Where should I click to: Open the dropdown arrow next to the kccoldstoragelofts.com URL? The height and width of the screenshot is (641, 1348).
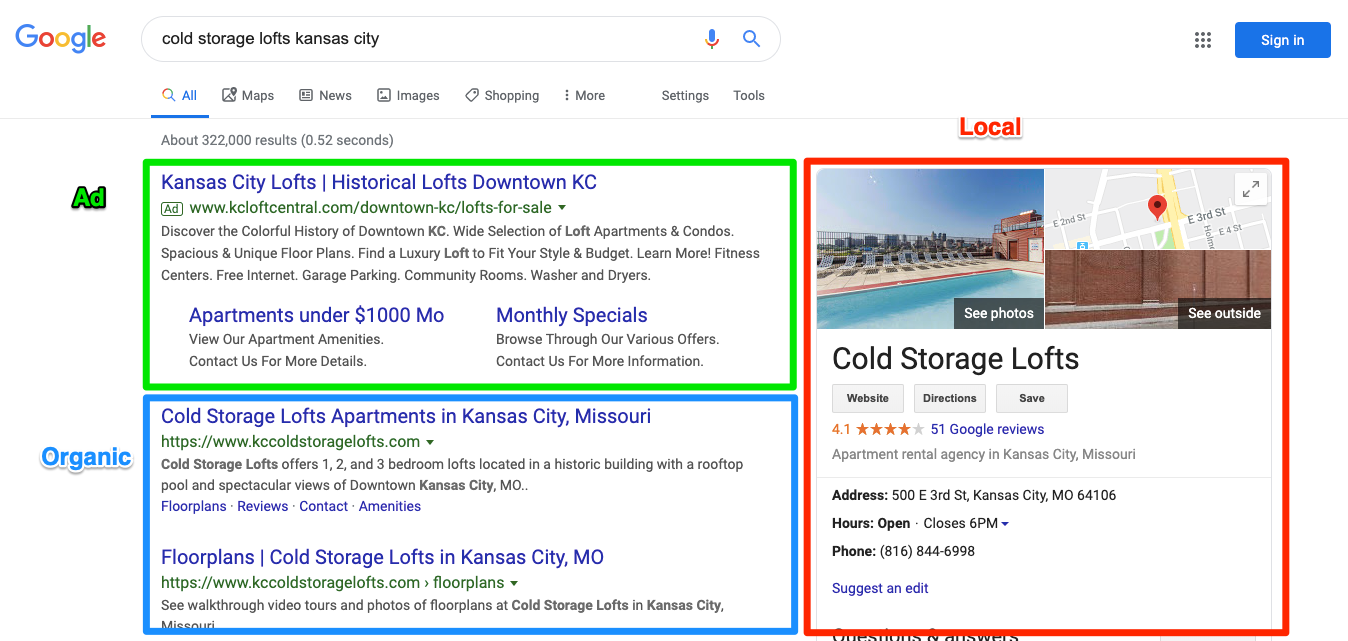430,442
